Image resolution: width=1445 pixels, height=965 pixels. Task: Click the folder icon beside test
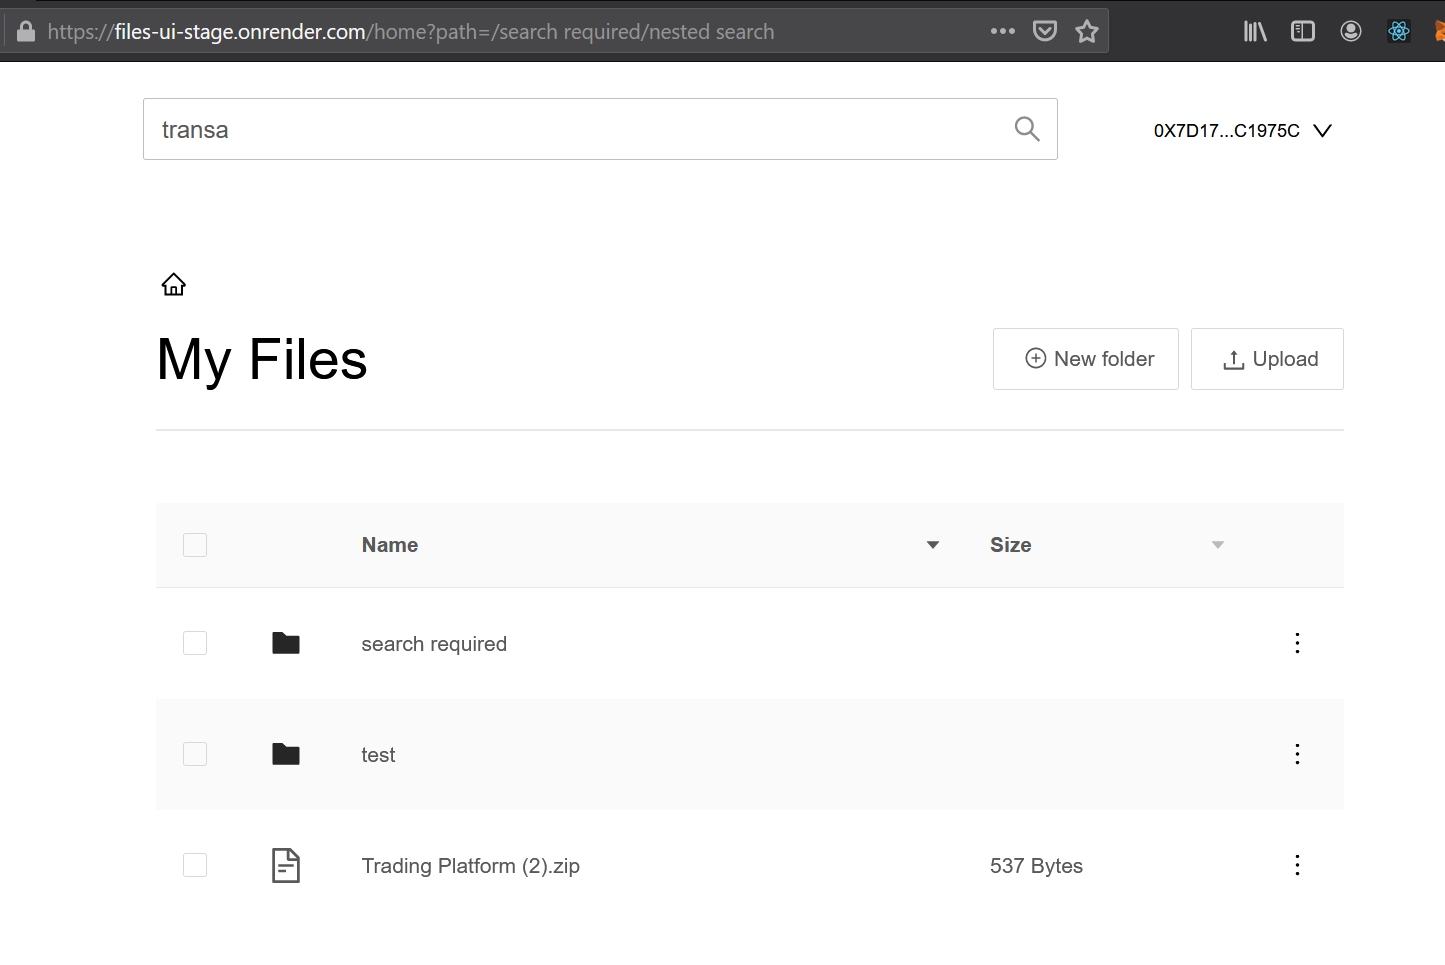pos(286,754)
